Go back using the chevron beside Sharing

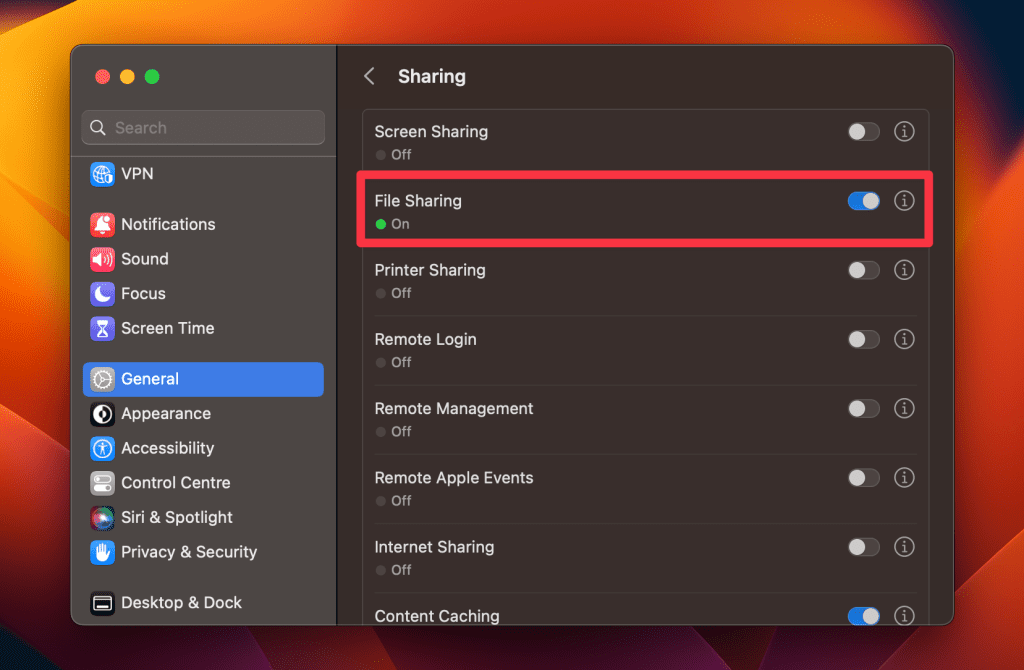click(370, 76)
